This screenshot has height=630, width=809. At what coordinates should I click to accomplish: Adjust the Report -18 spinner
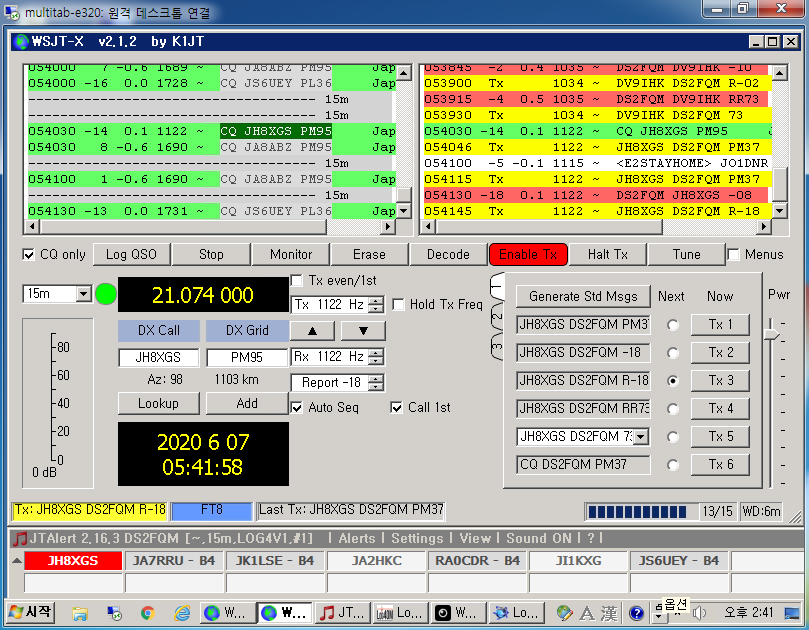(377, 383)
